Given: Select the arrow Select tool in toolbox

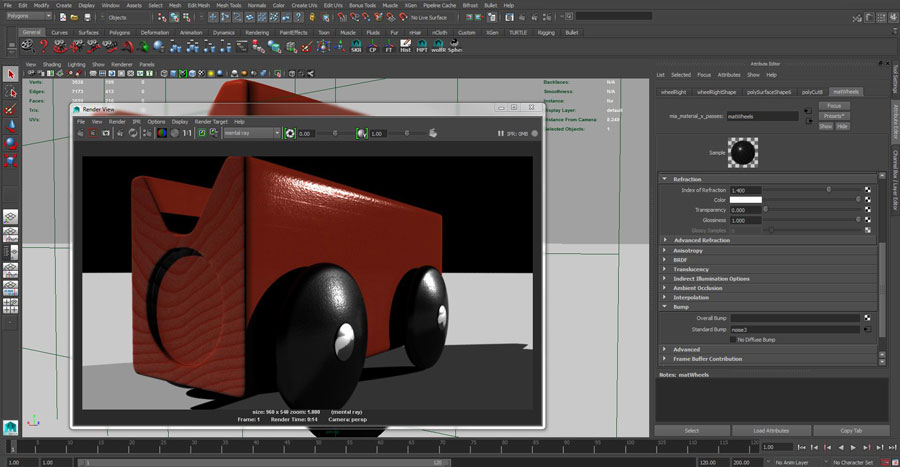Looking at the screenshot, I should [x=10, y=74].
